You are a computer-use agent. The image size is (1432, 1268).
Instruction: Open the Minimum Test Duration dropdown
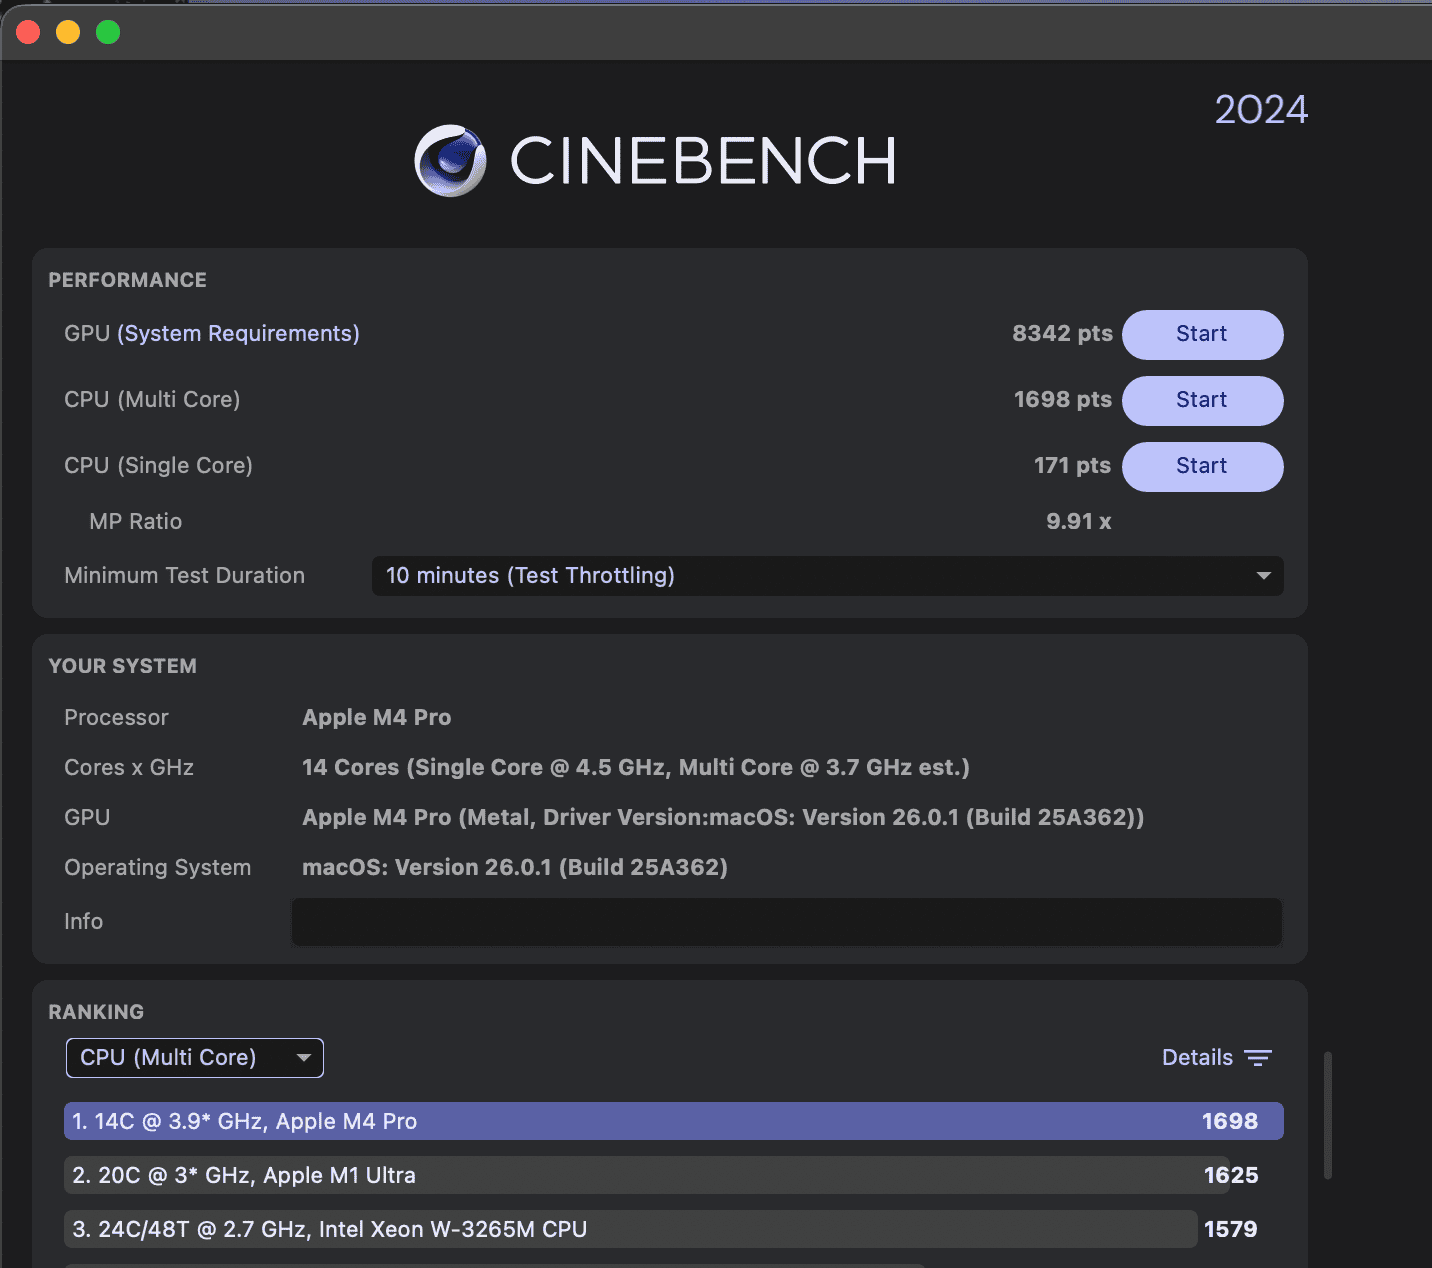[827, 576]
